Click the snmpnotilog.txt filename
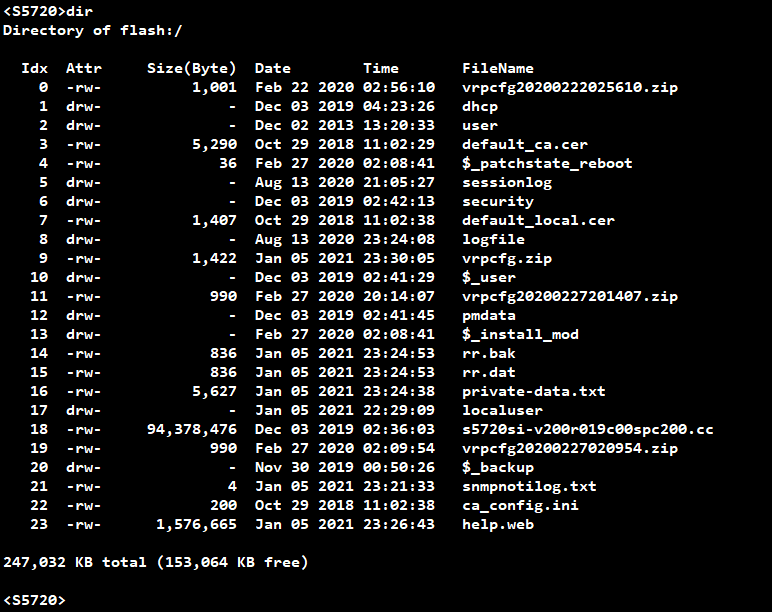 529,487
